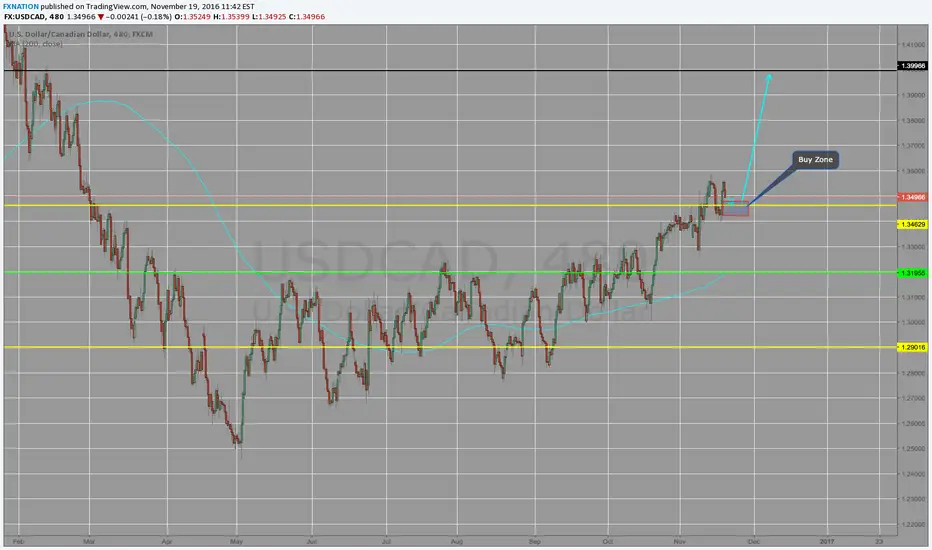Click the TradingView.com text in header
The height and width of the screenshot is (550, 932).
pos(116,7)
